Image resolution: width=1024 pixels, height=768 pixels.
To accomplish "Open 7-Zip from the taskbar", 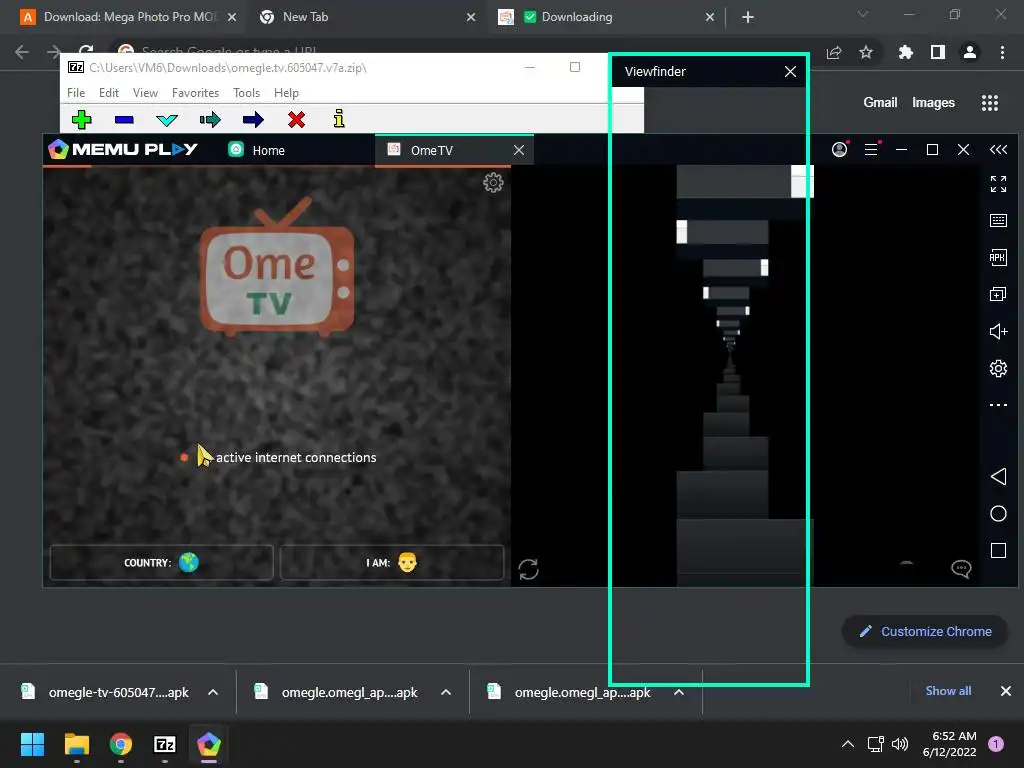I will 165,744.
